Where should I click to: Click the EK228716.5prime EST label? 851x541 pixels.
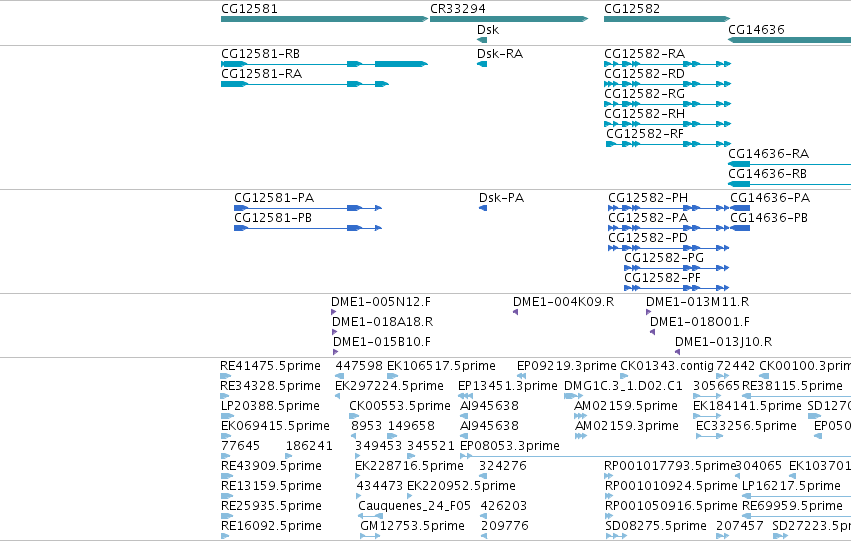[409, 466]
